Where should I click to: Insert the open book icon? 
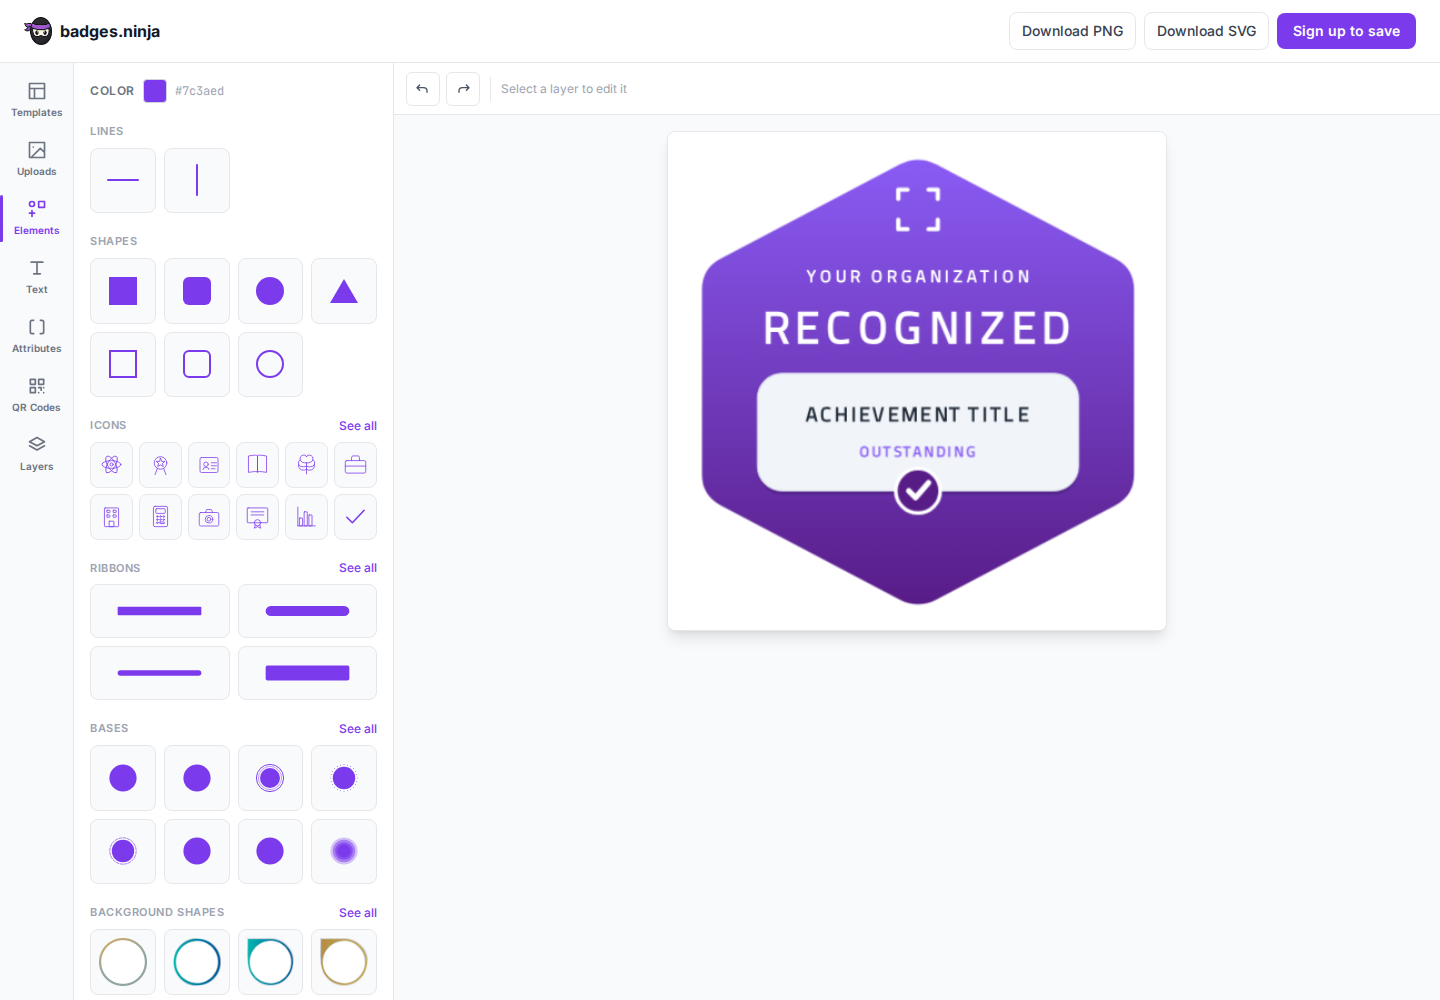click(257, 465)
